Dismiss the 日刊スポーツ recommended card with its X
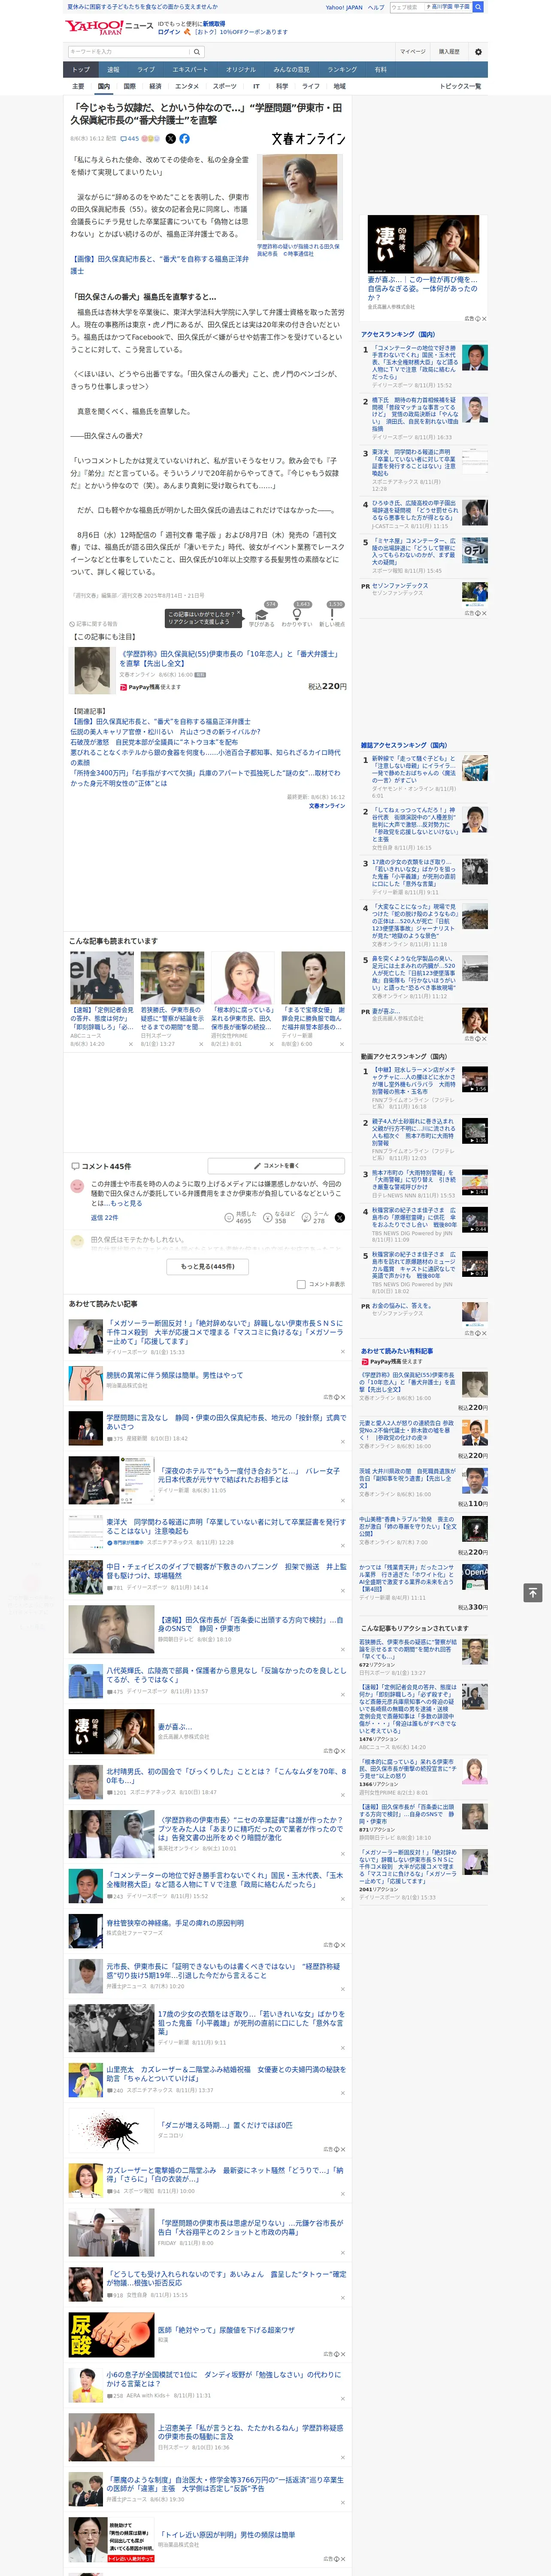The image size is (551, 2576). tap(200, 1044)
